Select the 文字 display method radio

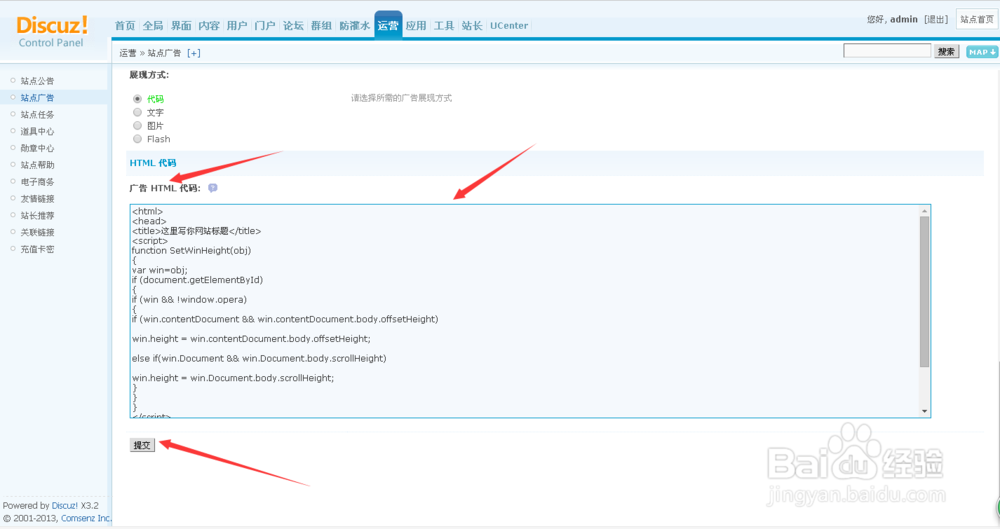pyautogui.click(x=137, y=112)
